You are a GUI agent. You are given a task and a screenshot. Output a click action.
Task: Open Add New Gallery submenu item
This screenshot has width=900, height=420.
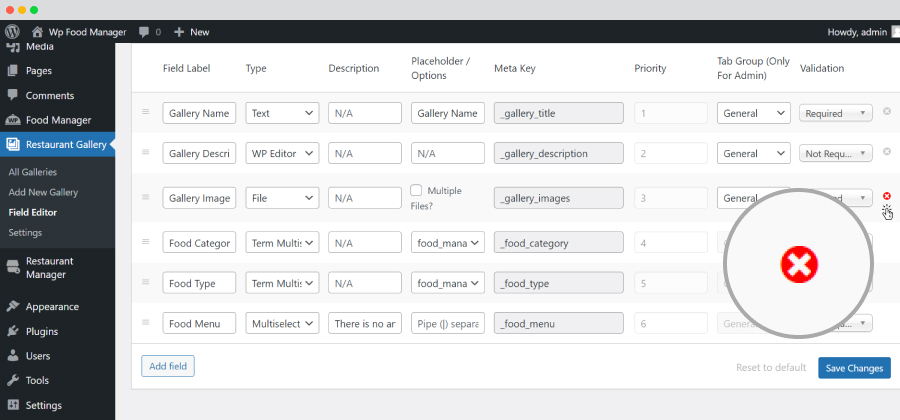point(43,192)
